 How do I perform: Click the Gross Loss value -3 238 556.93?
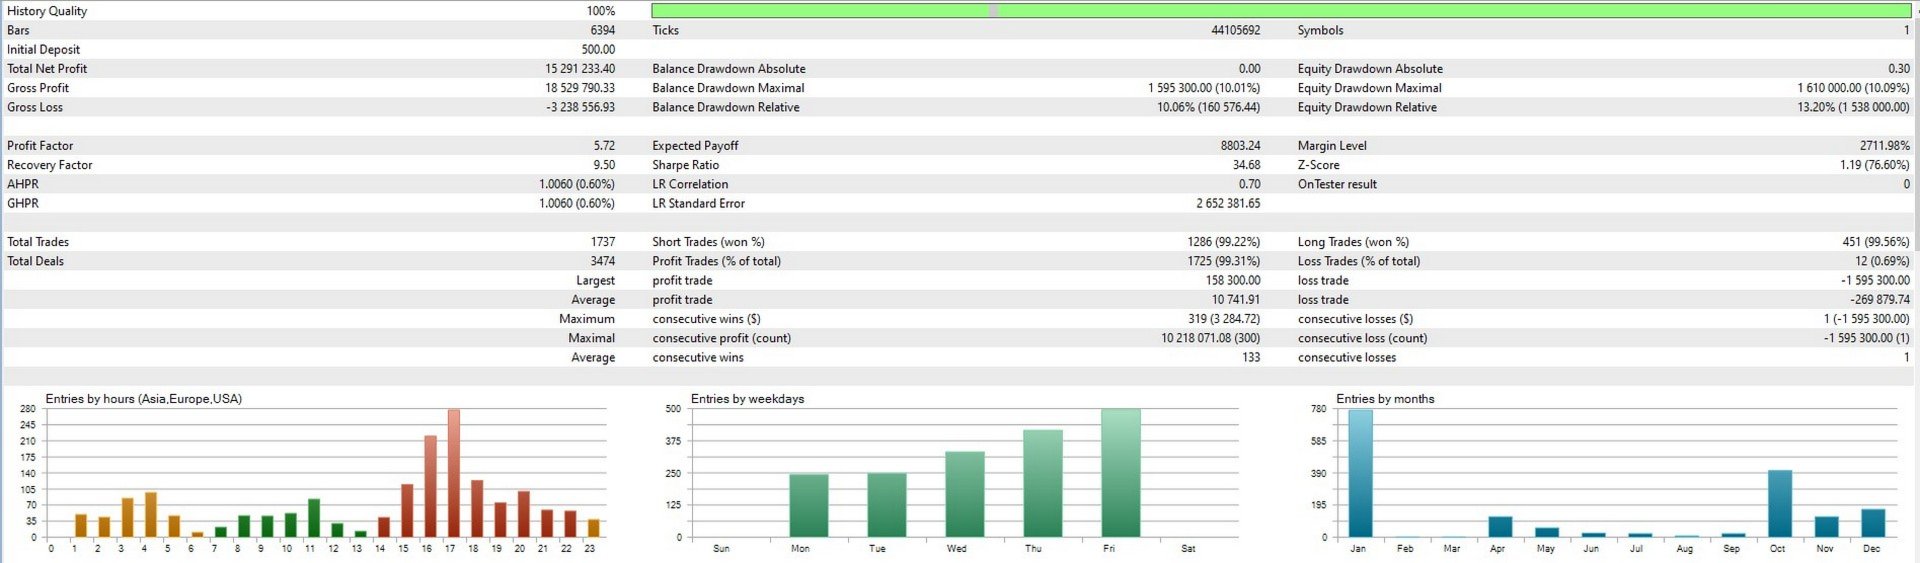tap(580, 107)
